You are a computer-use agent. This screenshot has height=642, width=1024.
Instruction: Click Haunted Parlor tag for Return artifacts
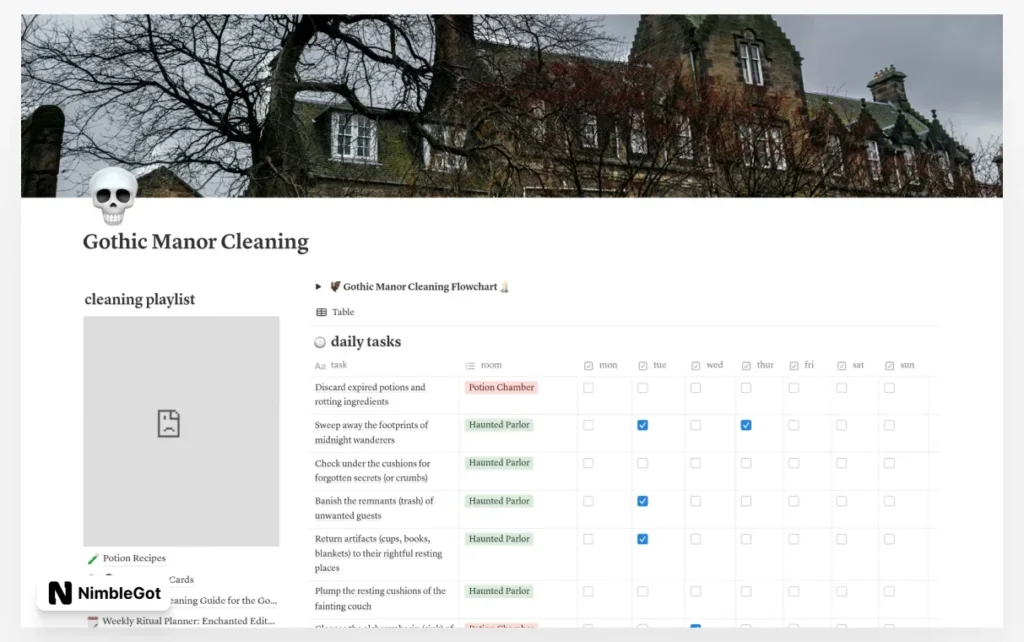click(x=499, y=539)
